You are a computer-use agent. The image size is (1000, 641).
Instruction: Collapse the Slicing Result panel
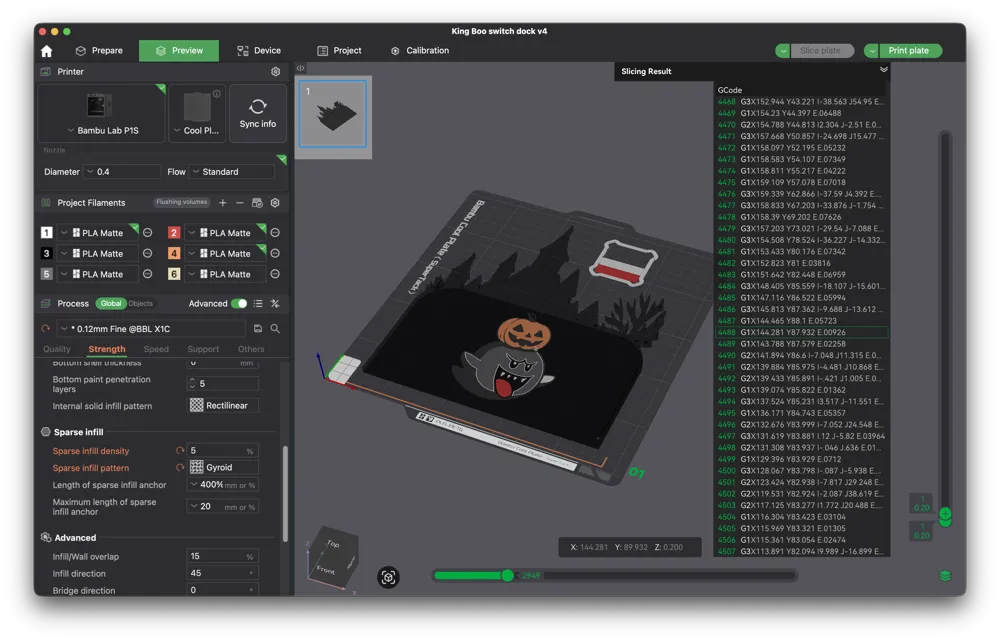pyautogui.click(x=883, y=70)
